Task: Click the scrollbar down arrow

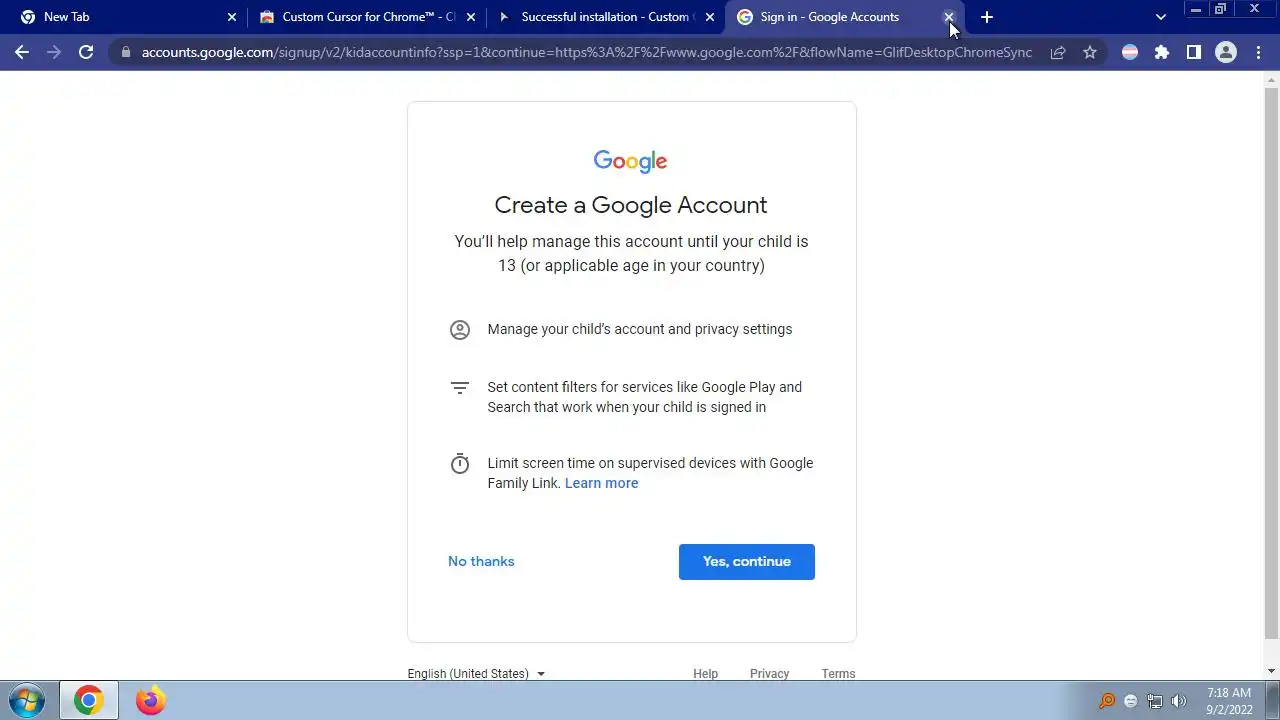Action: (1272, 672)
